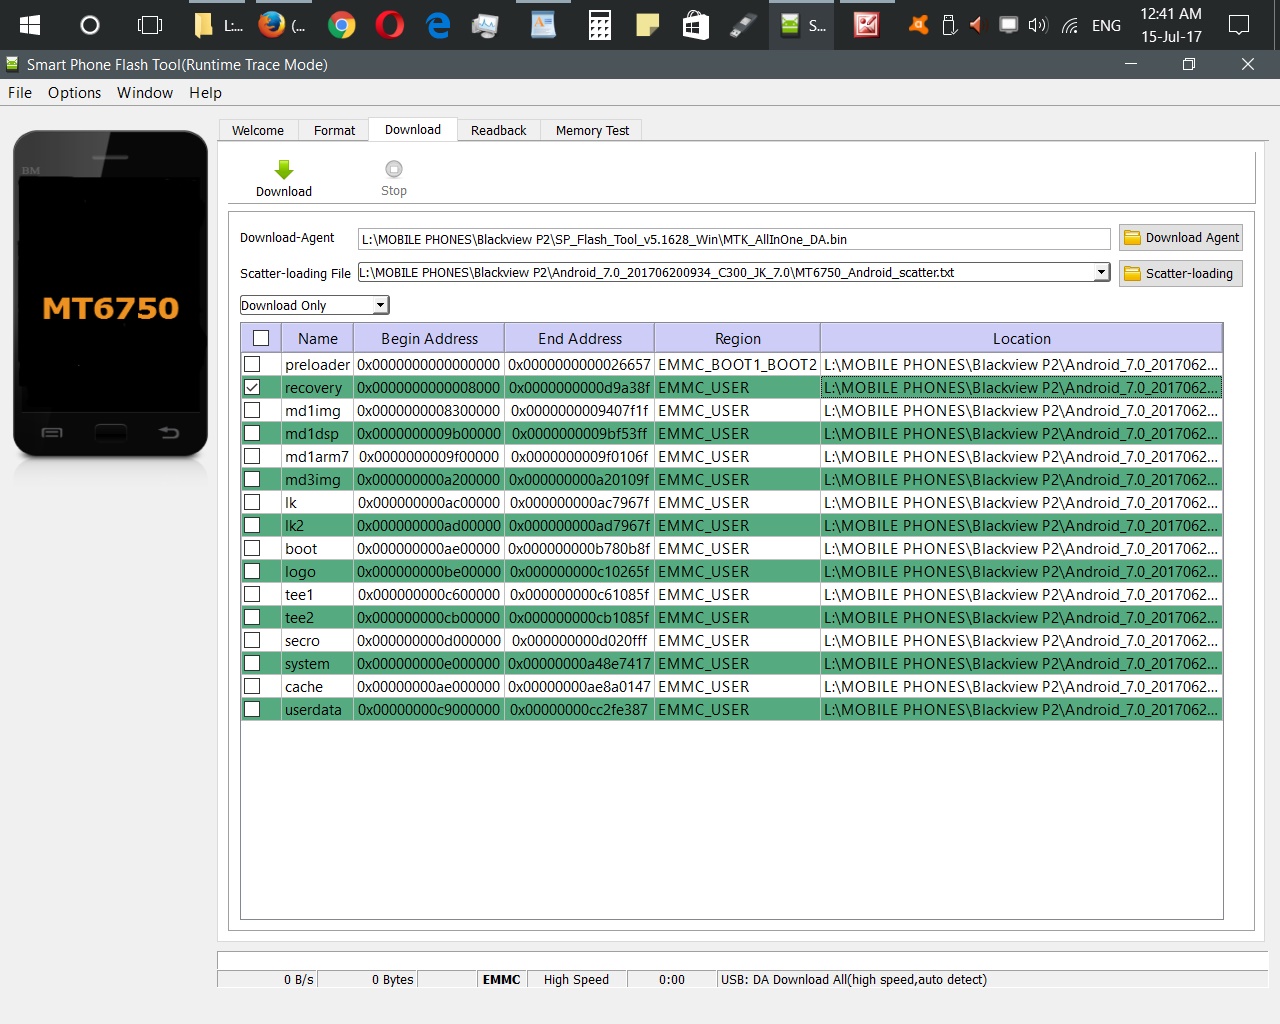Click the preloader region EMMC_BOOT1_BOOT2 cell
The width and height of the screenshot is (1280, 1024).
coord(737,365)
